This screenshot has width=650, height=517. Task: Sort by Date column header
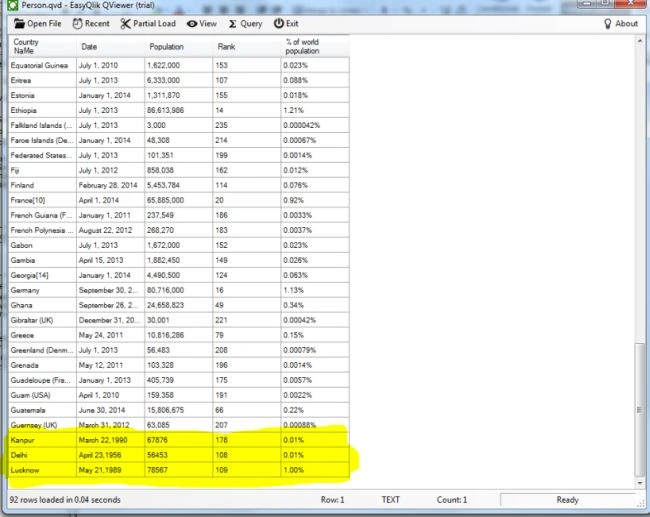[111, 46]
